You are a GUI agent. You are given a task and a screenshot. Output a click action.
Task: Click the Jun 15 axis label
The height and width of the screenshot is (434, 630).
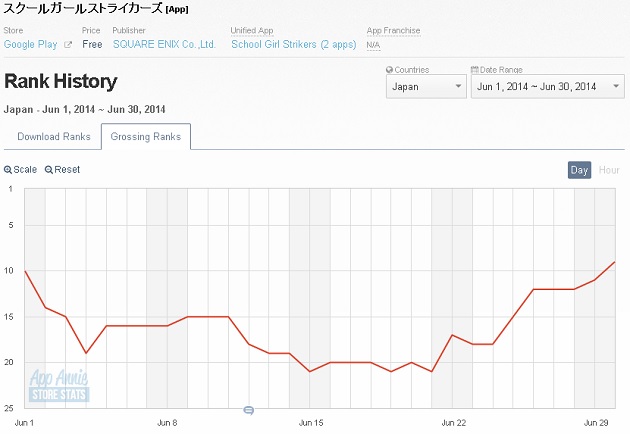coord(311,423)
